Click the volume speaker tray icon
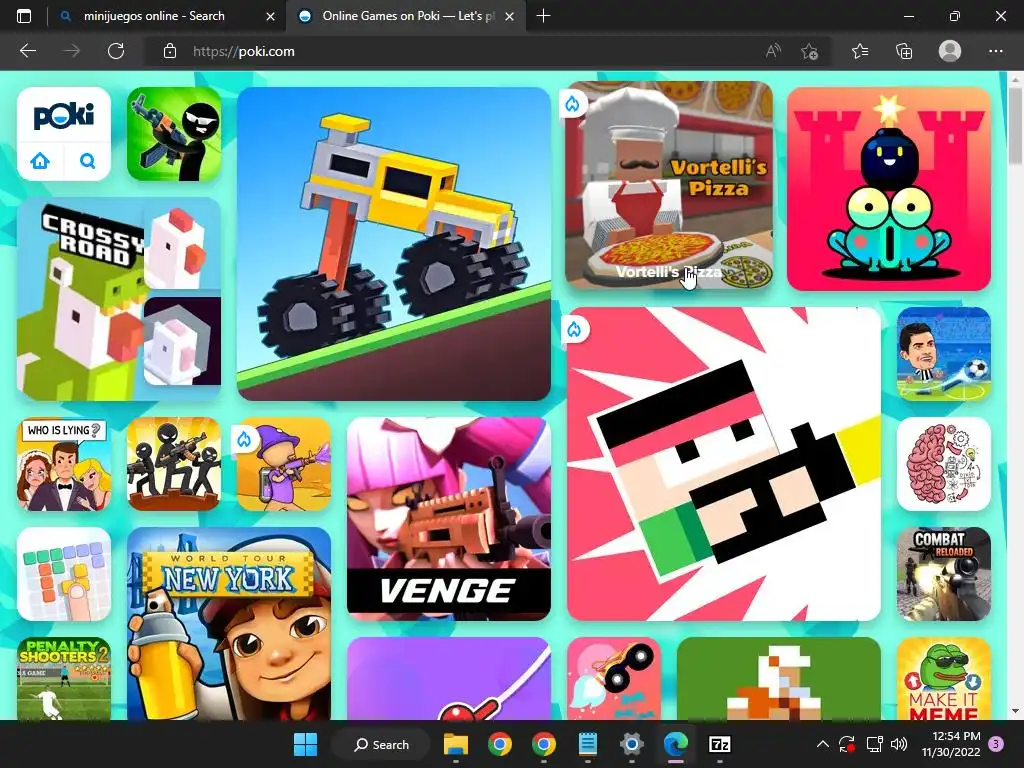1024x768 pixels. coord(899,744)
